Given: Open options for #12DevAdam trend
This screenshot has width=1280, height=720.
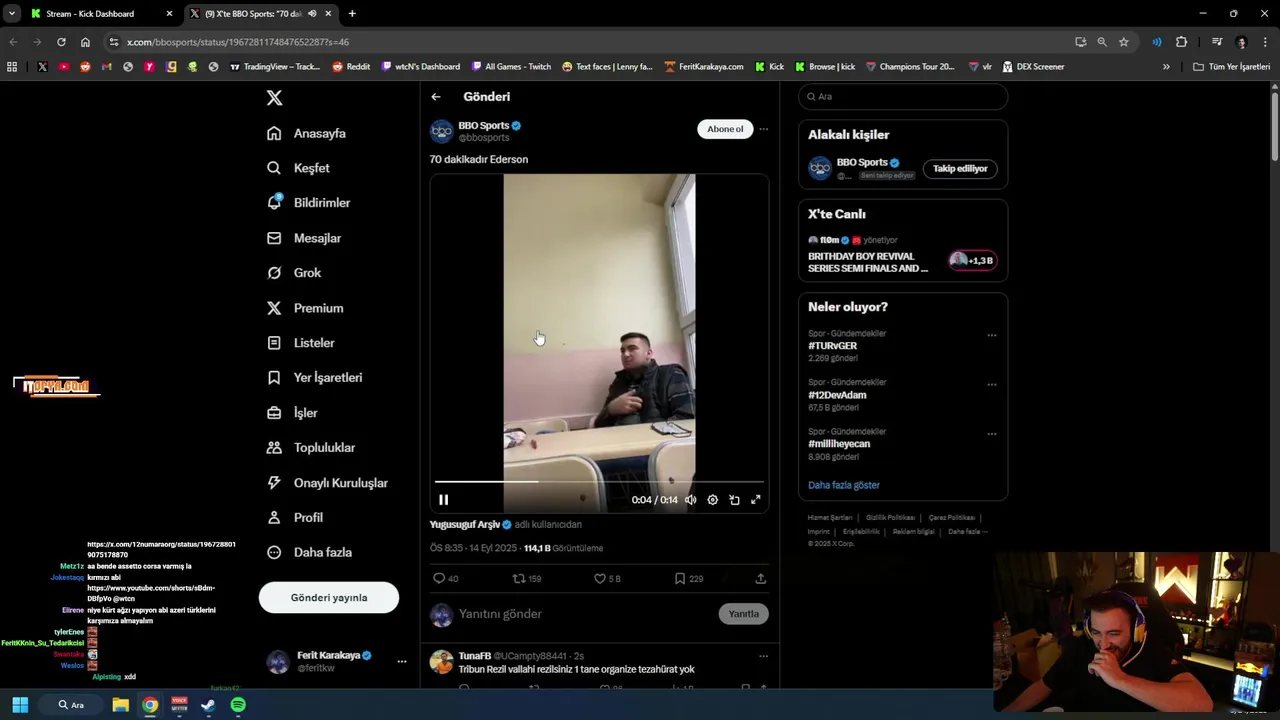Looking at the screenshot, I should pos(992,384).
